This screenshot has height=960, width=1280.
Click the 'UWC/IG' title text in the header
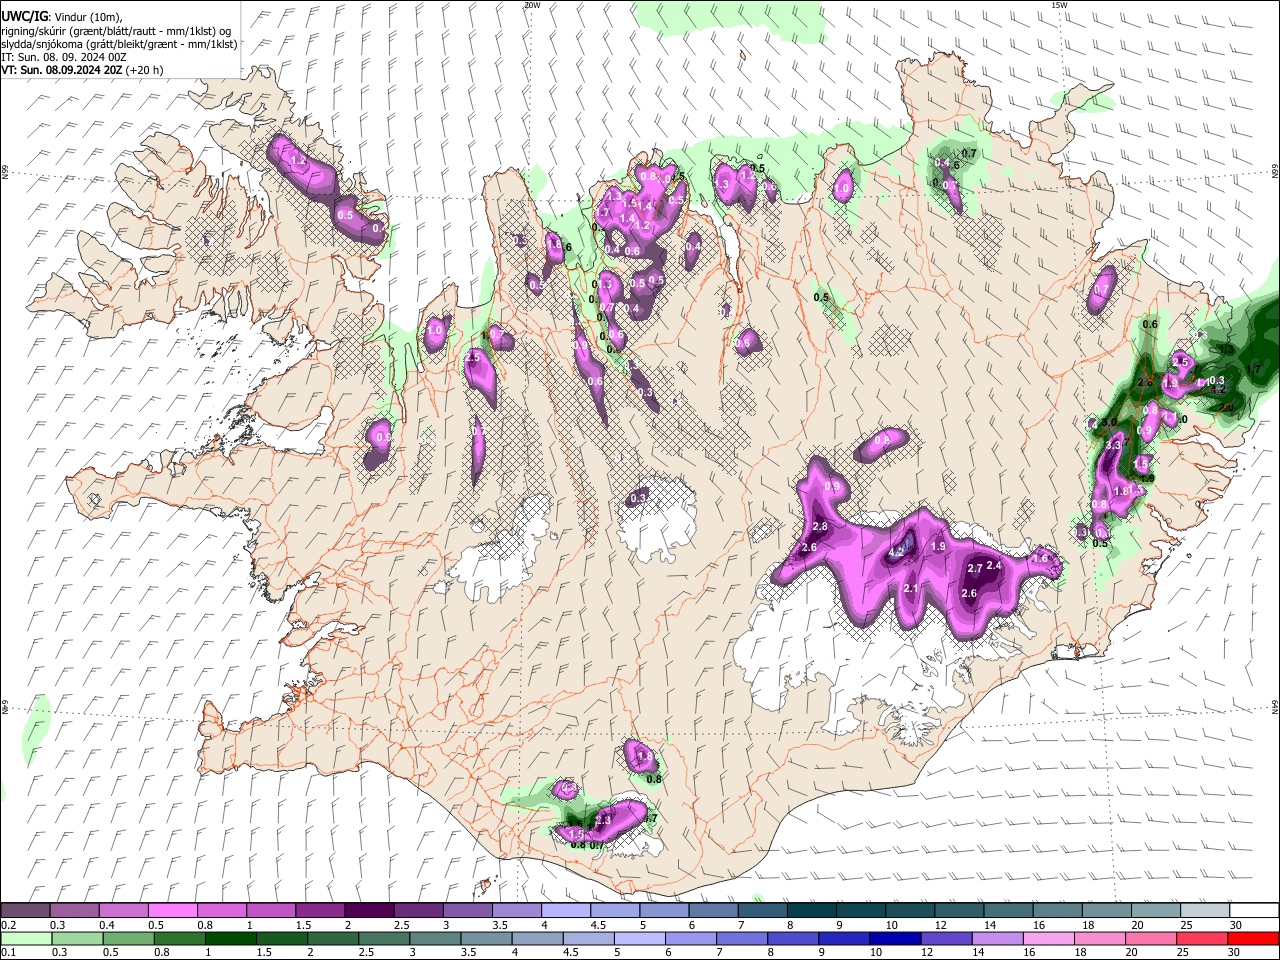coord(24,15)
